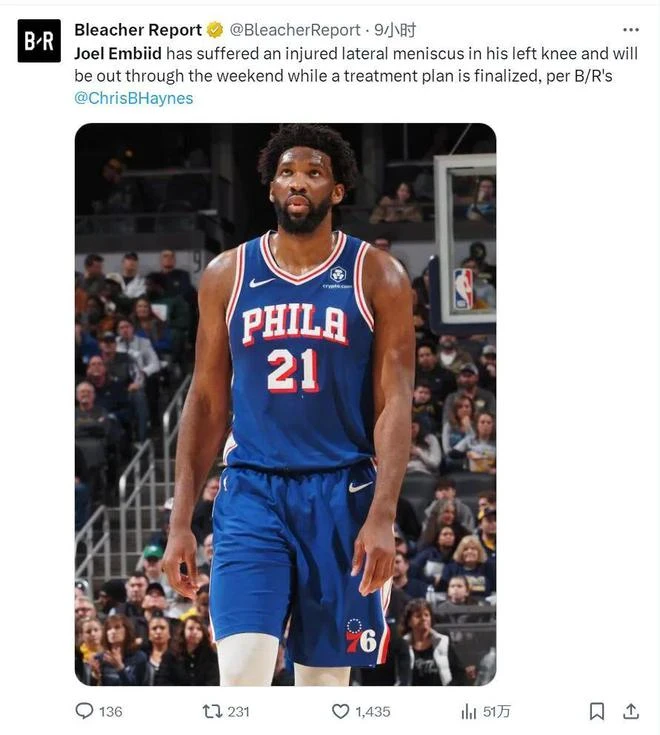Image resolution: width=660 pixels, height=735 pixels.
Task: Open the Joel Embiid photo
Action: pyautogui.click(x=285, y=404)
